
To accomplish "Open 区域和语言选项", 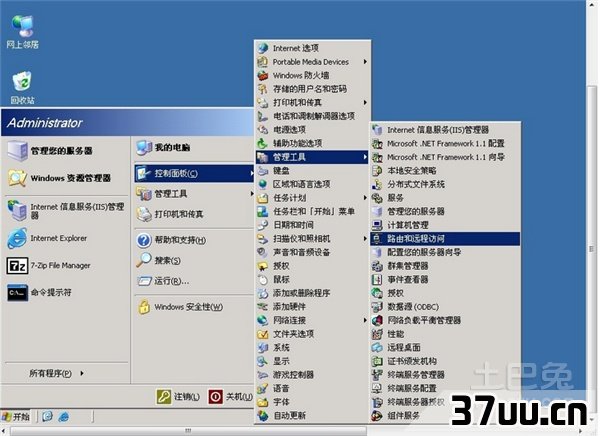I will point(312,184).
